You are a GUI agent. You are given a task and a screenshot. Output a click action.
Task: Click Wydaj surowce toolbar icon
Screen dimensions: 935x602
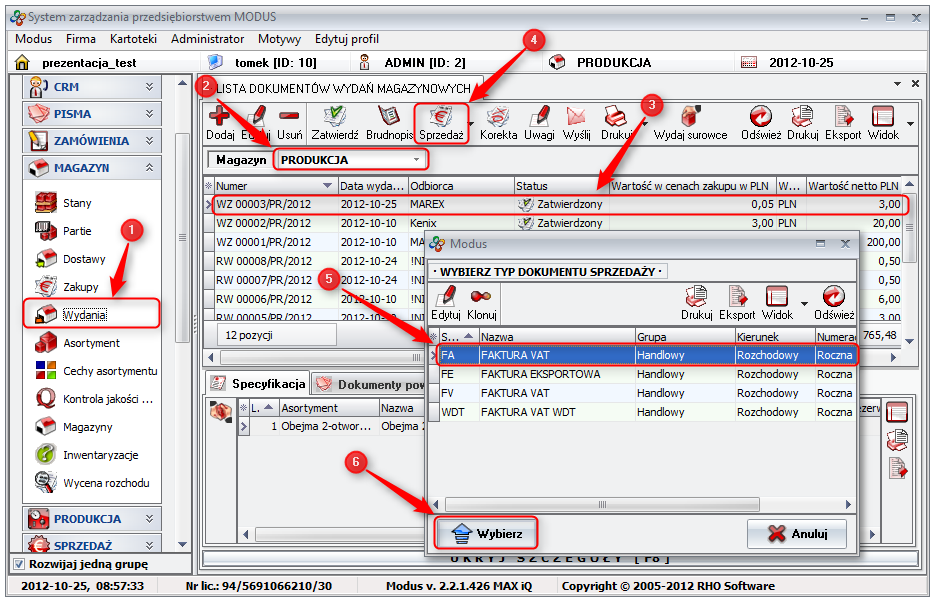(x=690, y=123)
